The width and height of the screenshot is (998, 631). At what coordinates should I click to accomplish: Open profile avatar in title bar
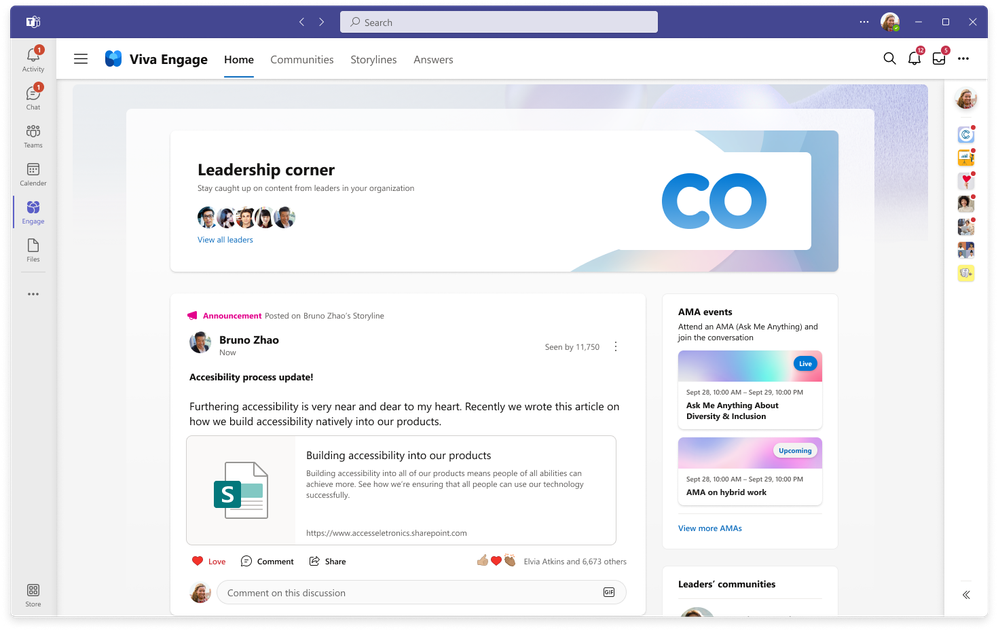click(890, 22)
